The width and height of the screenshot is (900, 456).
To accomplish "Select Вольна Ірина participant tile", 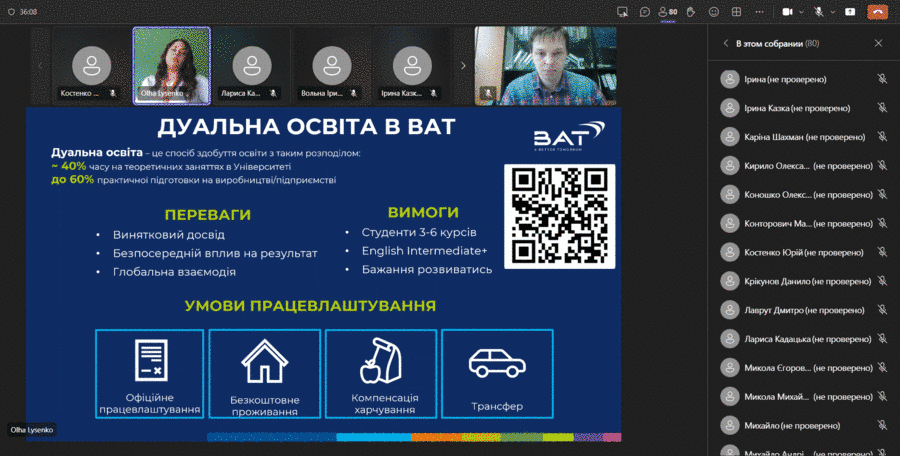I will pyautogui.click(x=332, y=66).
